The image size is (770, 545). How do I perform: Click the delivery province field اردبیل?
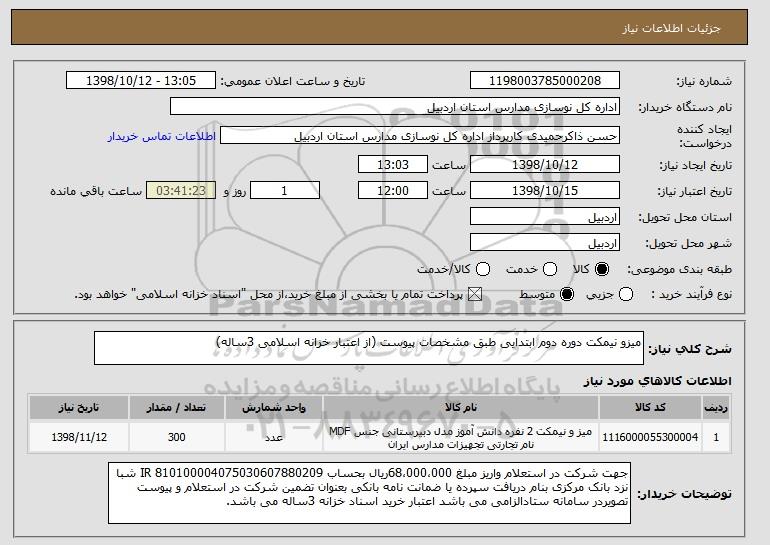pyautogui.click(x=545, y=217)
